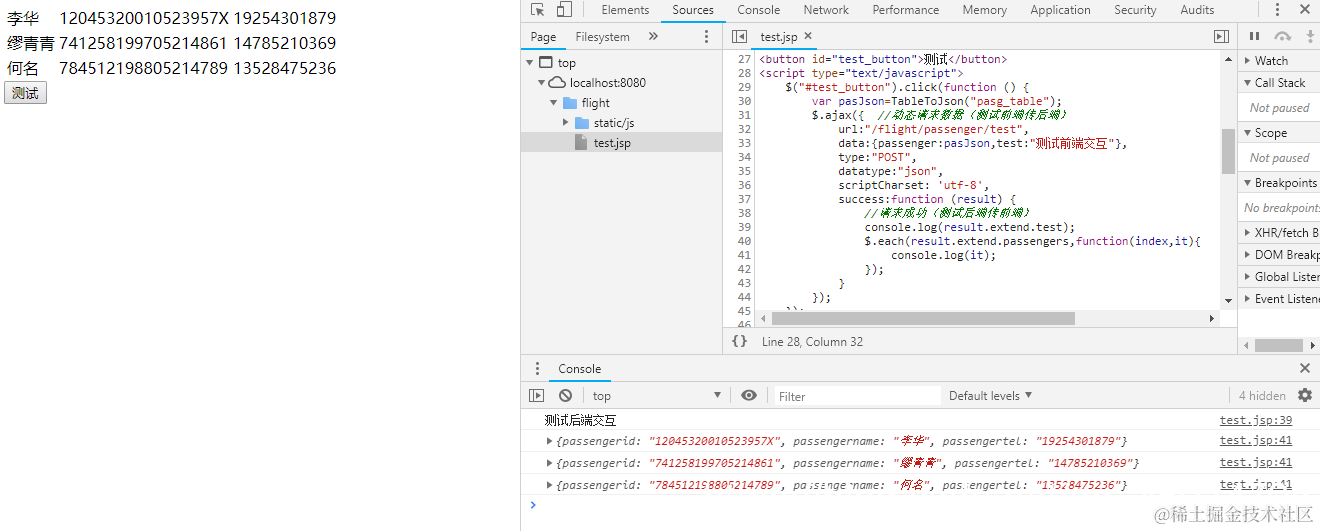Click the 测试 button on the page
The image size is (1320, 531).
(x=25, y=93)
